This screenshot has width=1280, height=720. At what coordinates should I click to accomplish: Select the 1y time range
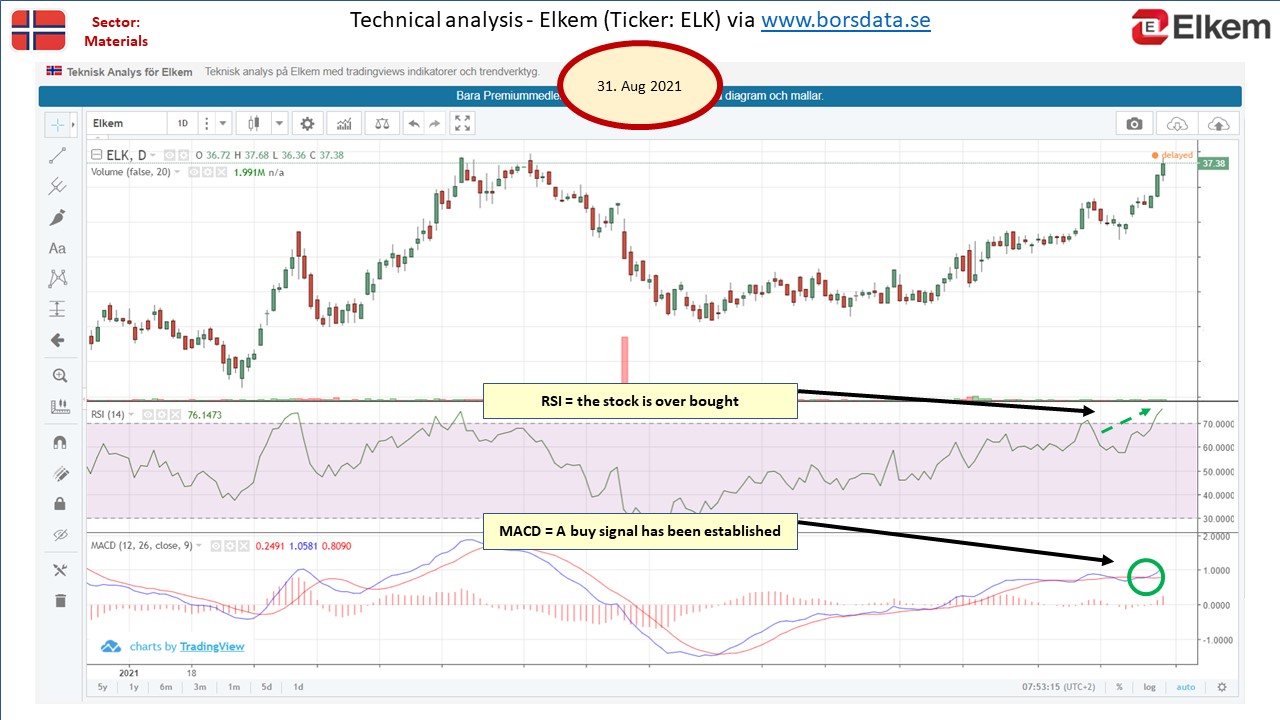134,687
